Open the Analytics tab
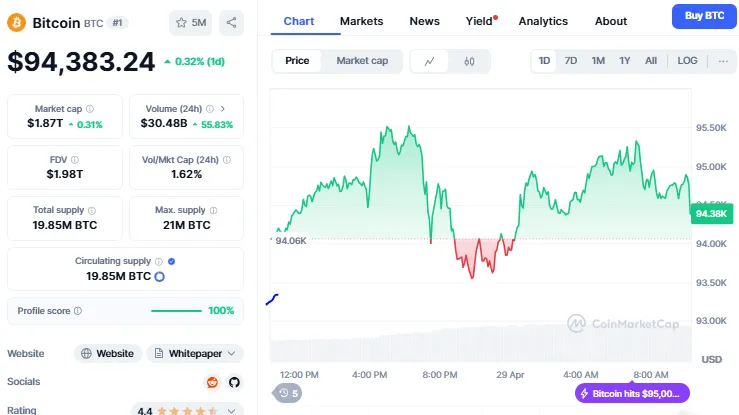 coord(543,21)
